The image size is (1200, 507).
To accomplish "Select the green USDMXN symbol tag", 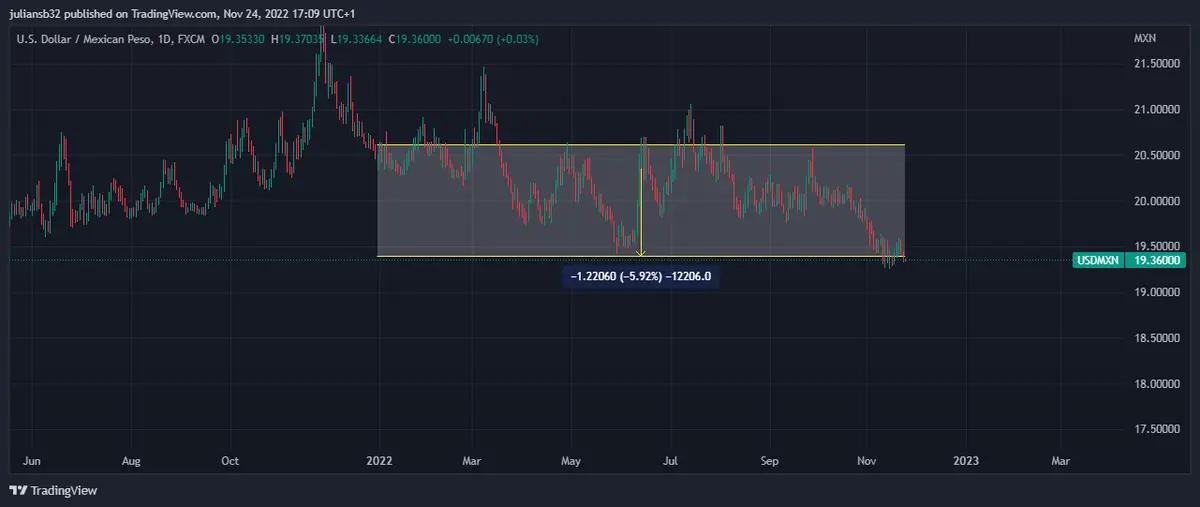I will coord(1097,259).
